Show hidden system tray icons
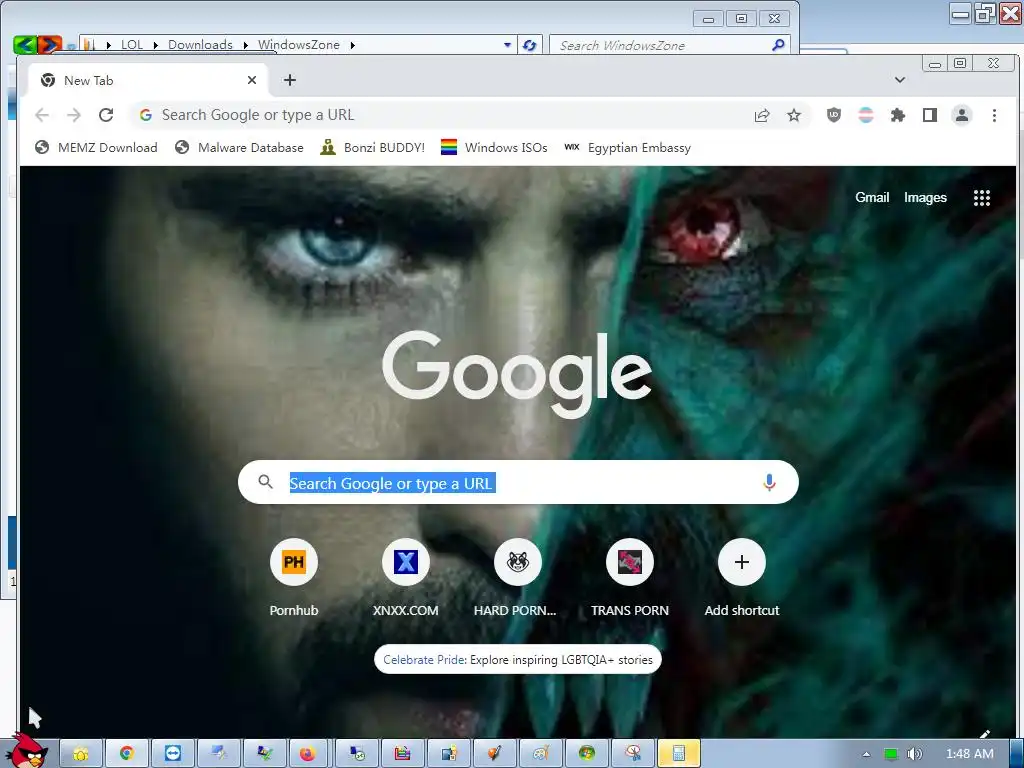The height and width of the screenshot is (768, 1024). click(866, 754)
